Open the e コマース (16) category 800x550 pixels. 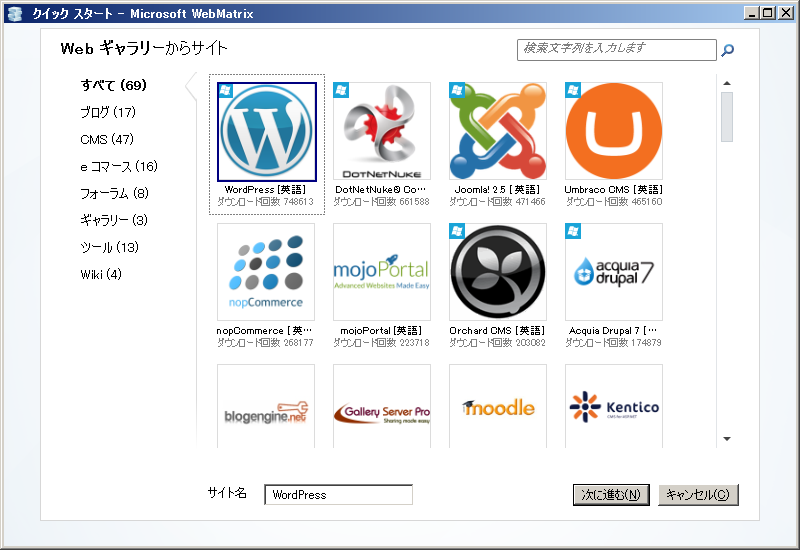pyautogui.click(x=119, y=166)
